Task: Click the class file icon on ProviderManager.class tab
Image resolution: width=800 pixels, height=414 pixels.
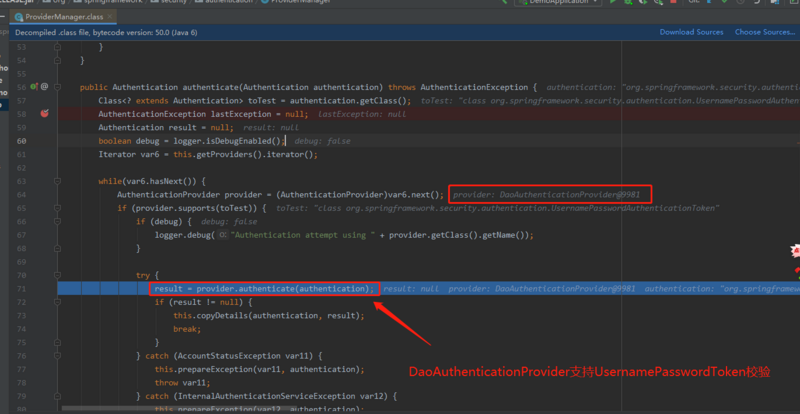Action: pyautogui.click(x=19, y=17)
